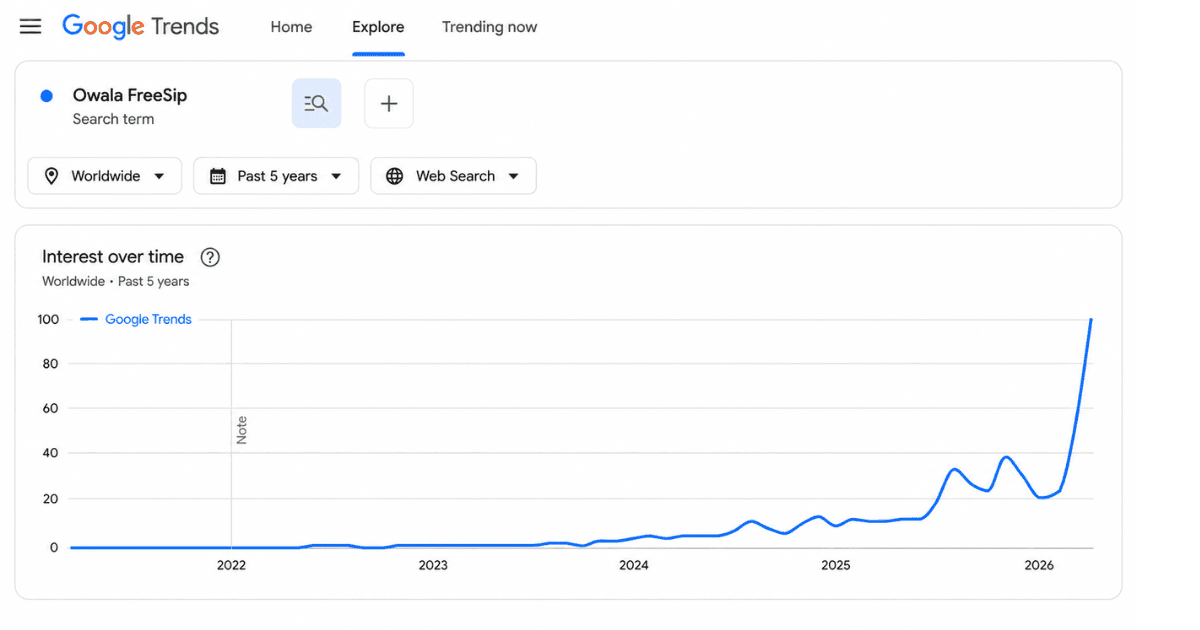This screenshot has width=1200, height=630.
Task: Click the blue dot beside Owala FreeSip
Action: (46, 96)
